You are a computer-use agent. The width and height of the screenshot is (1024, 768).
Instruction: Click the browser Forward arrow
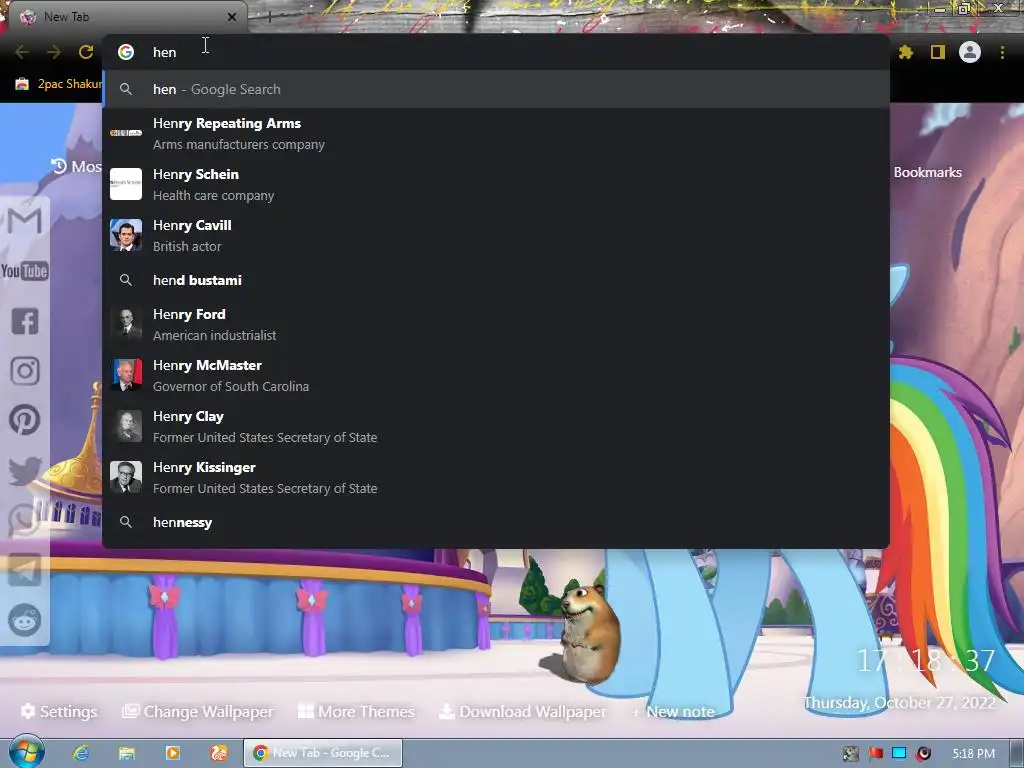[54, 52]
